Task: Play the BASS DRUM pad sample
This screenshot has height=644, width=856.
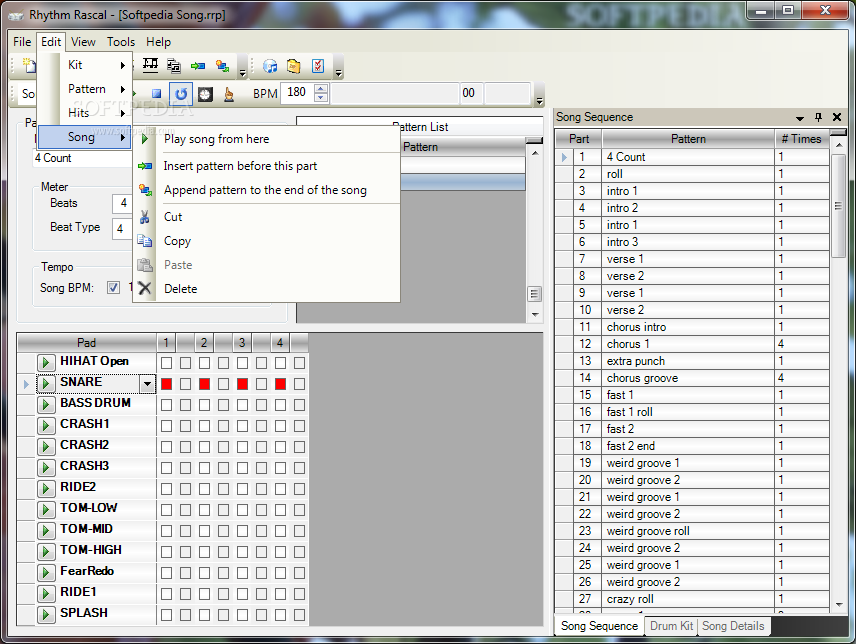Action: [x=46, y=404]
